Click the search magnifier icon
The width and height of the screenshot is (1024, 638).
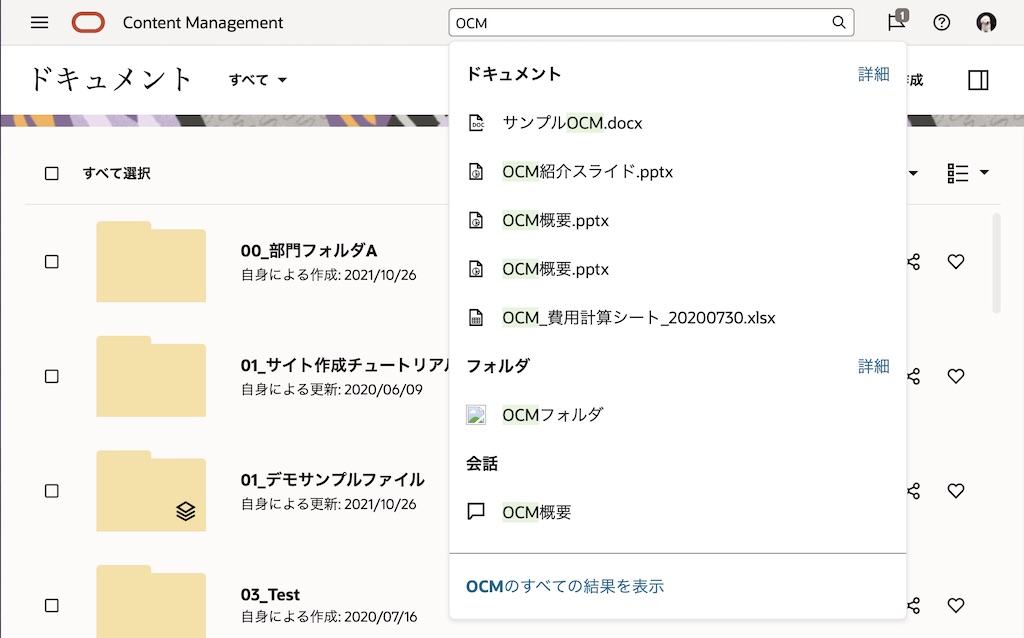(839, 22)
